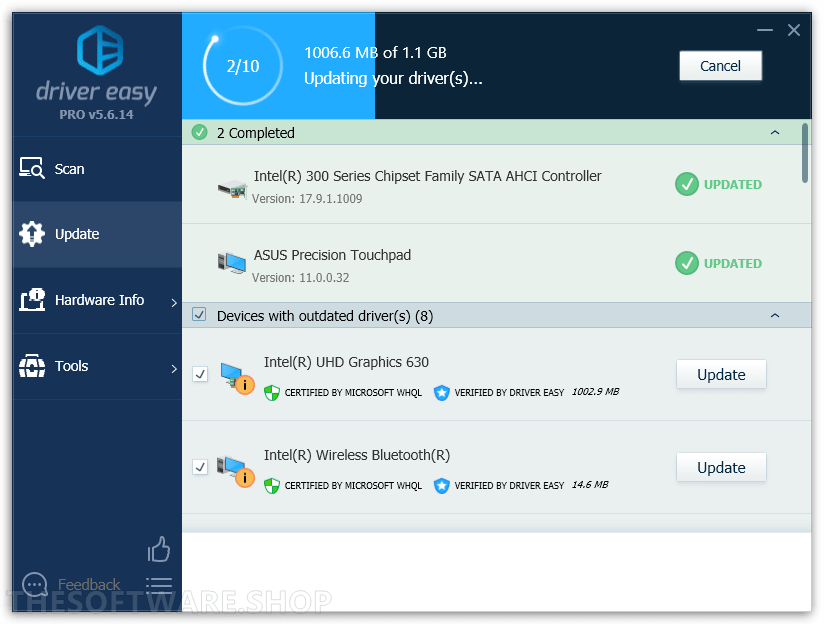The width and height of the screenshot is (824, 624).
Task: Click the 14.6 MB size label
Action: pyautogui.click(x=590, y=485)
